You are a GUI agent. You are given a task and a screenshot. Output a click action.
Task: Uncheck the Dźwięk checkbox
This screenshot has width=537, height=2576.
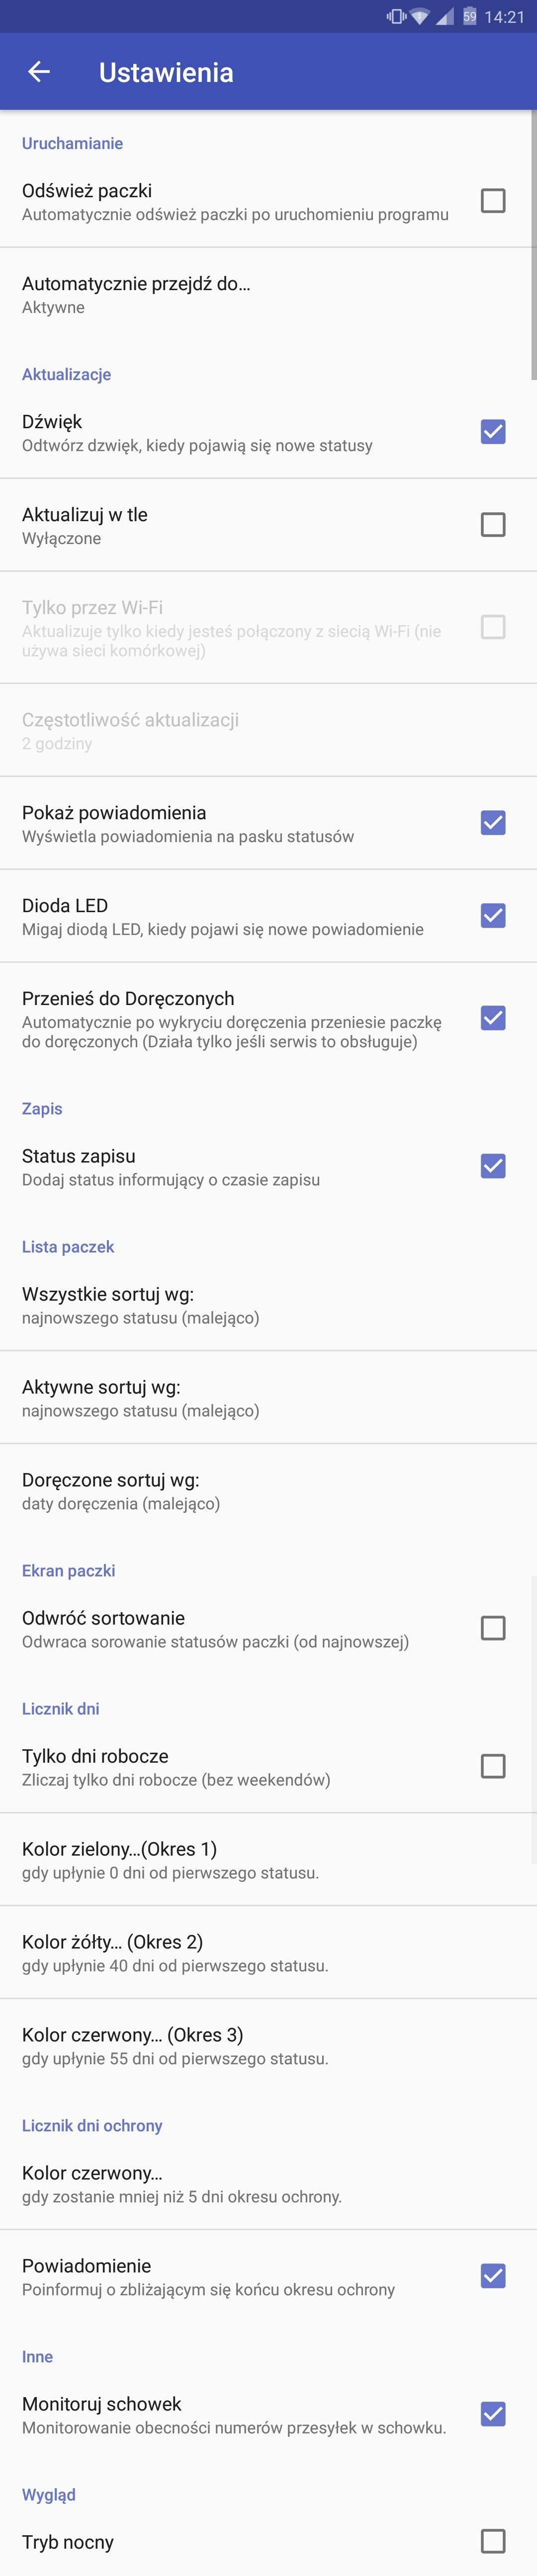pyautogui.click(x=493, y=432)
